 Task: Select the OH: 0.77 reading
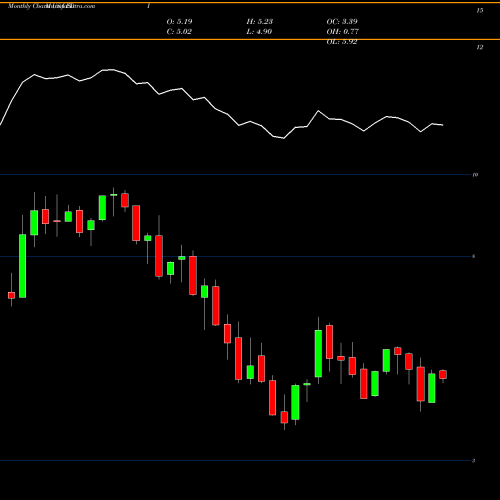click(x=343, y=32)
